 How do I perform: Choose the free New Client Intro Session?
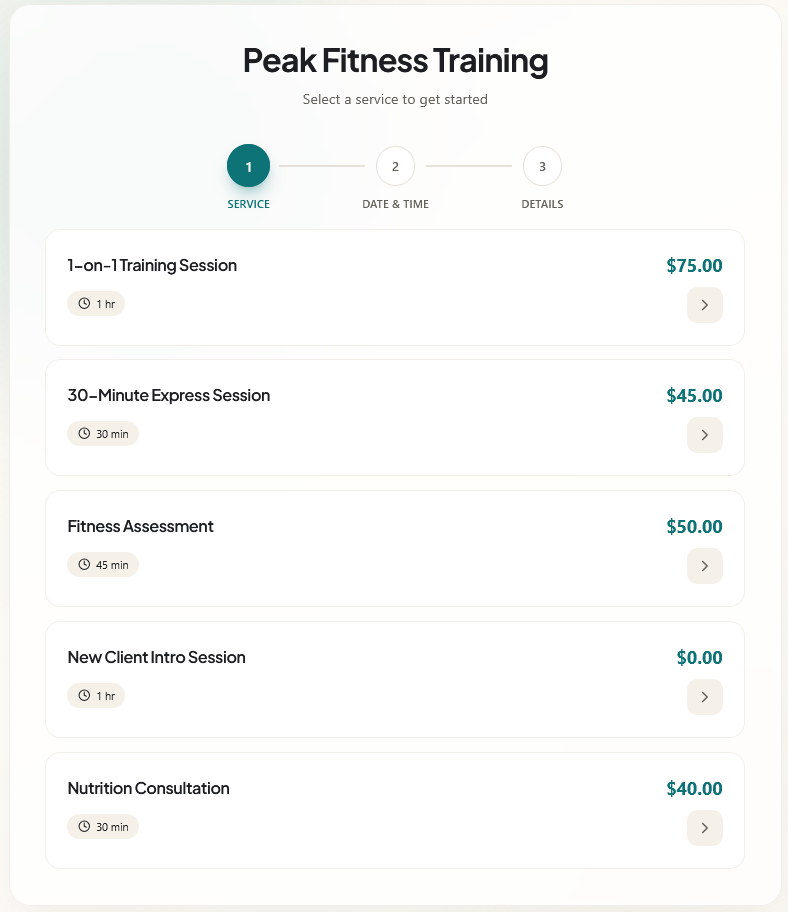coord(395,679)
